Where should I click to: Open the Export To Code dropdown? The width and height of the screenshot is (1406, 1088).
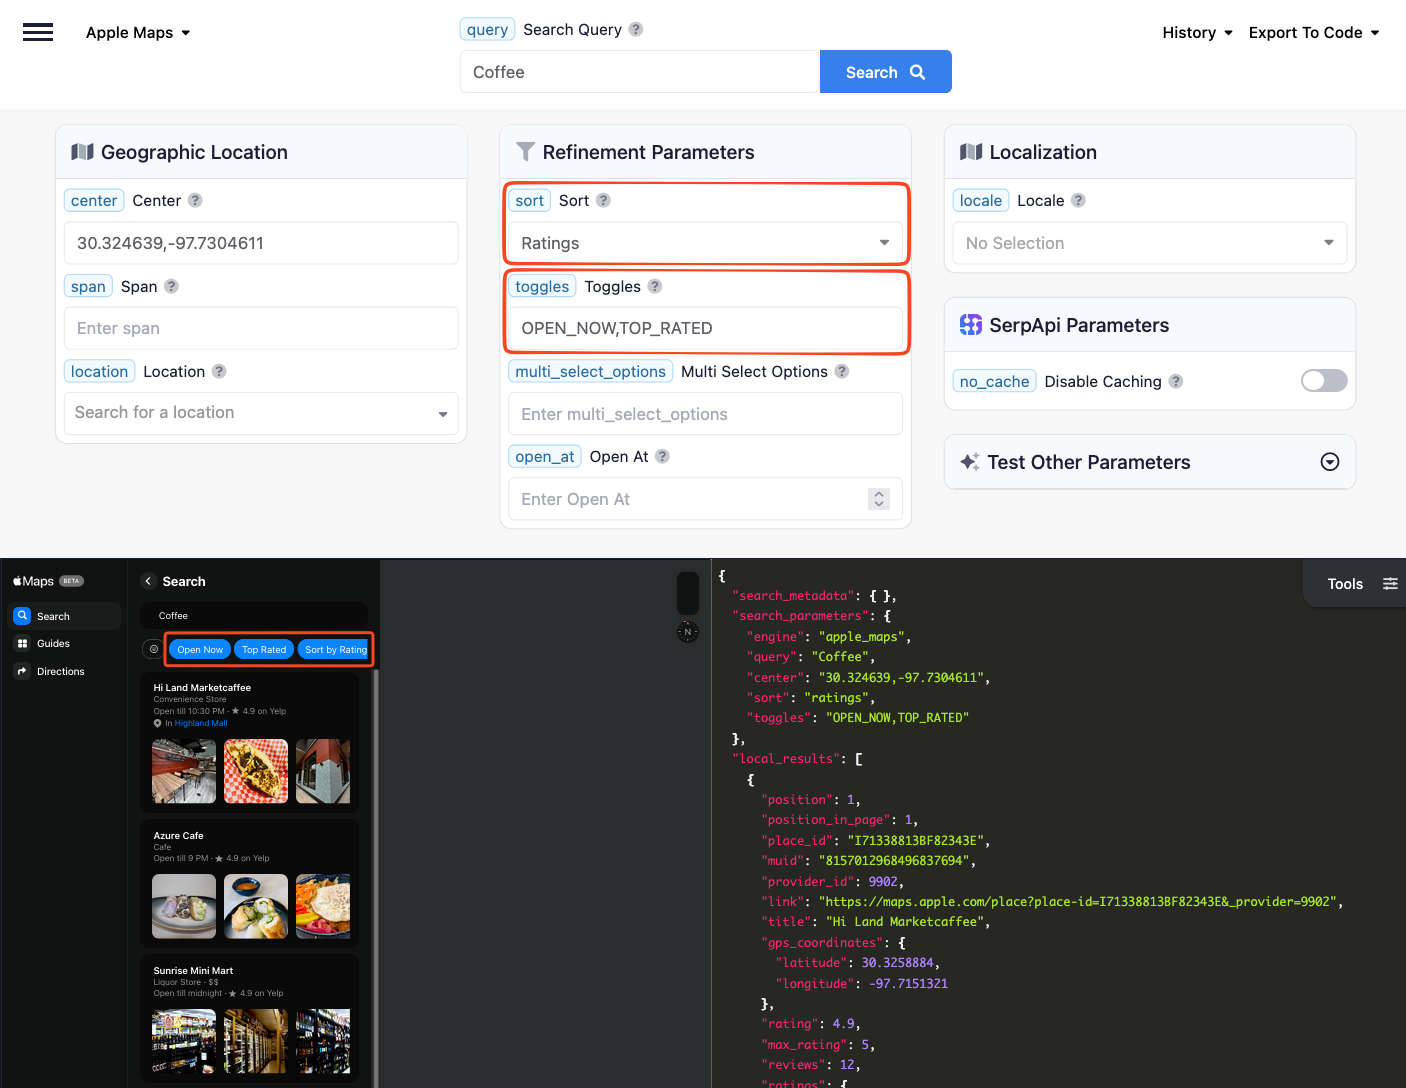[1314, 32]
